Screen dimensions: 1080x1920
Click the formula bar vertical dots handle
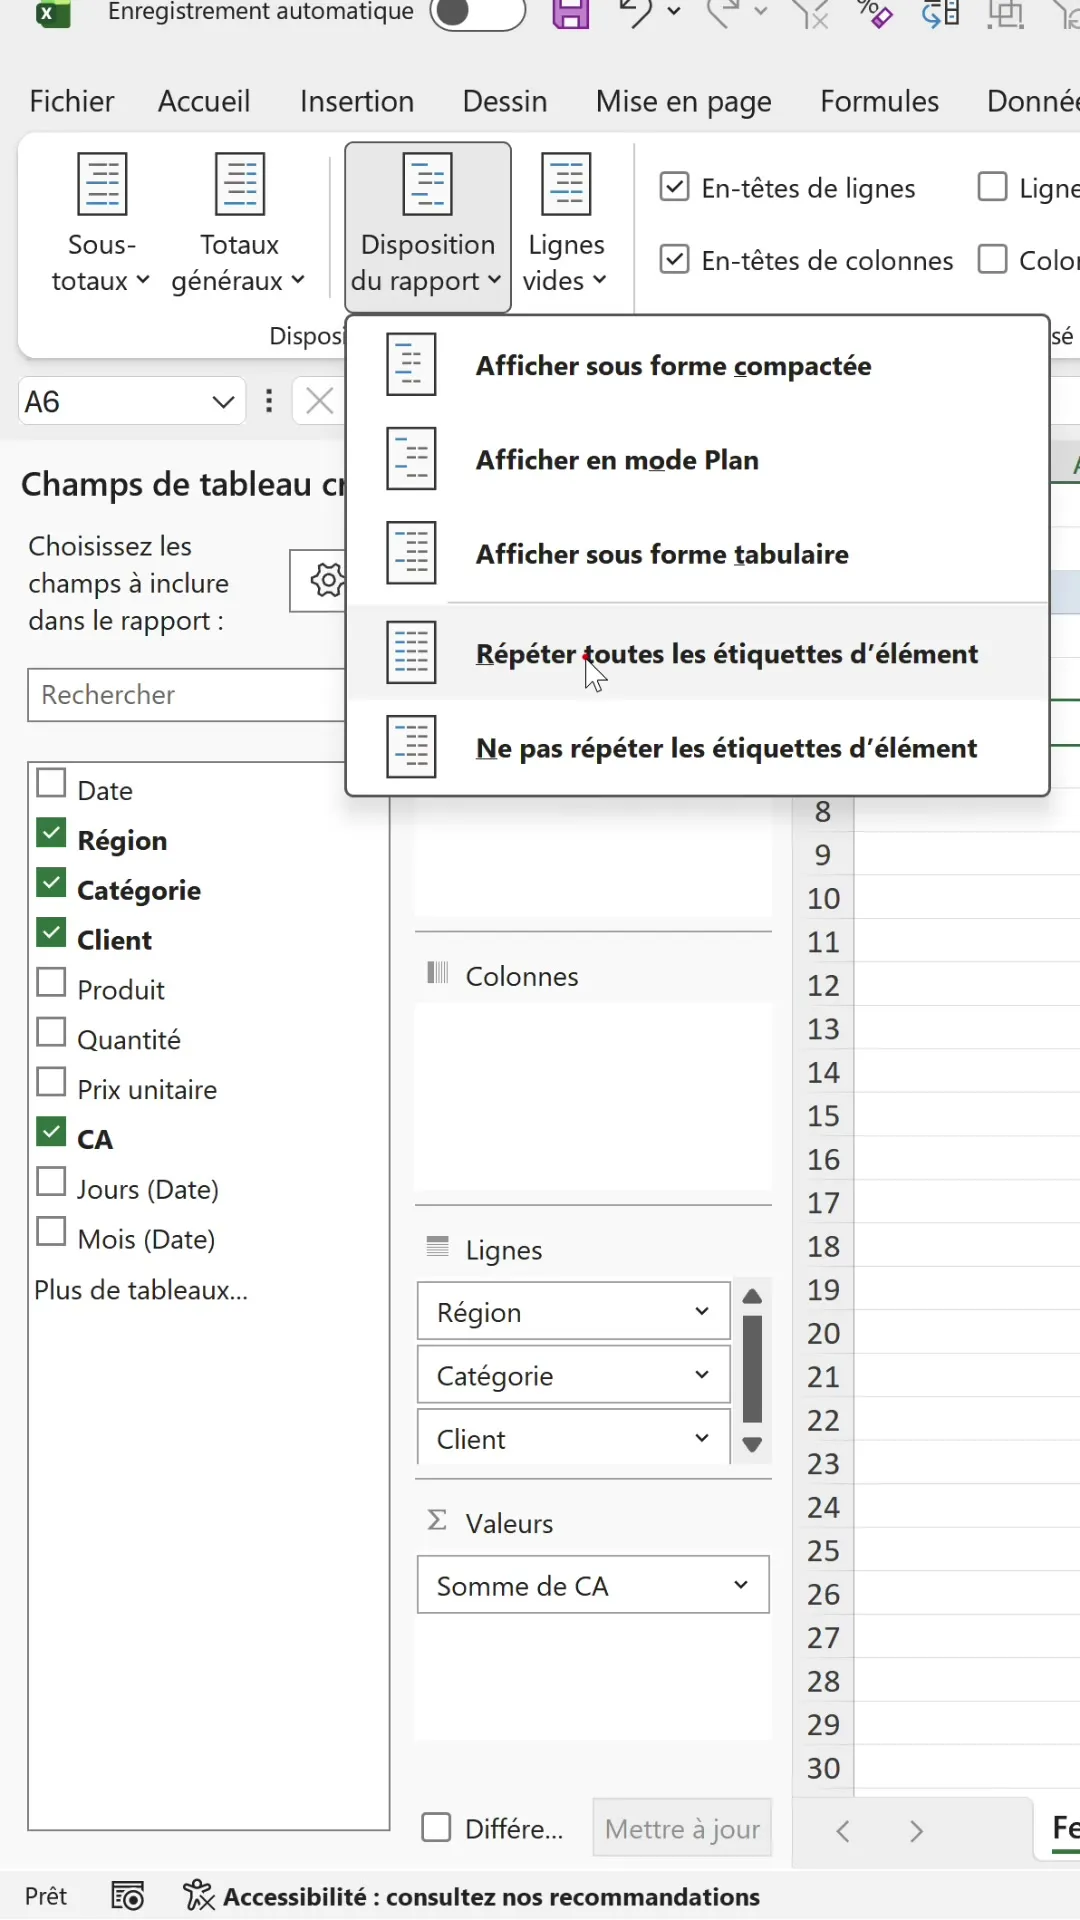click(x=268, y=401)
